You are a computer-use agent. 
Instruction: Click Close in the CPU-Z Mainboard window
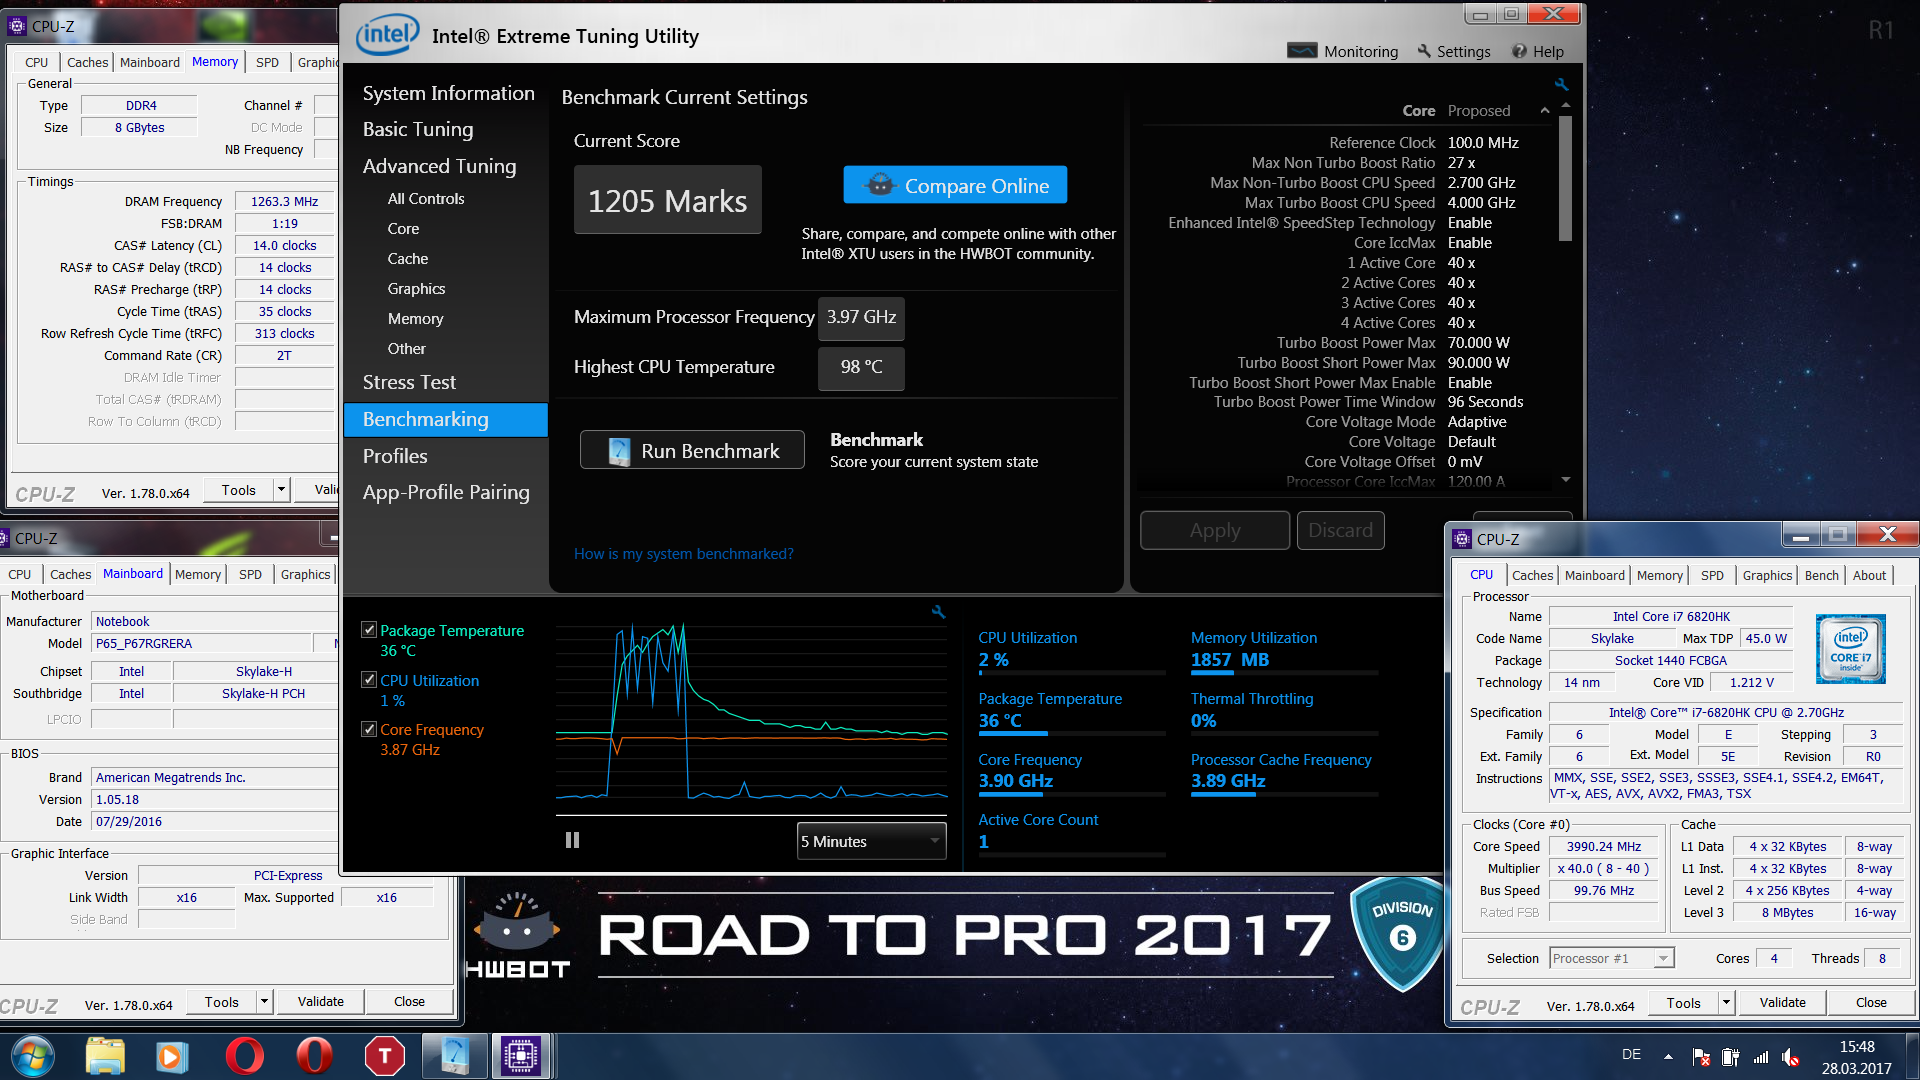(x=409, y=1001)
